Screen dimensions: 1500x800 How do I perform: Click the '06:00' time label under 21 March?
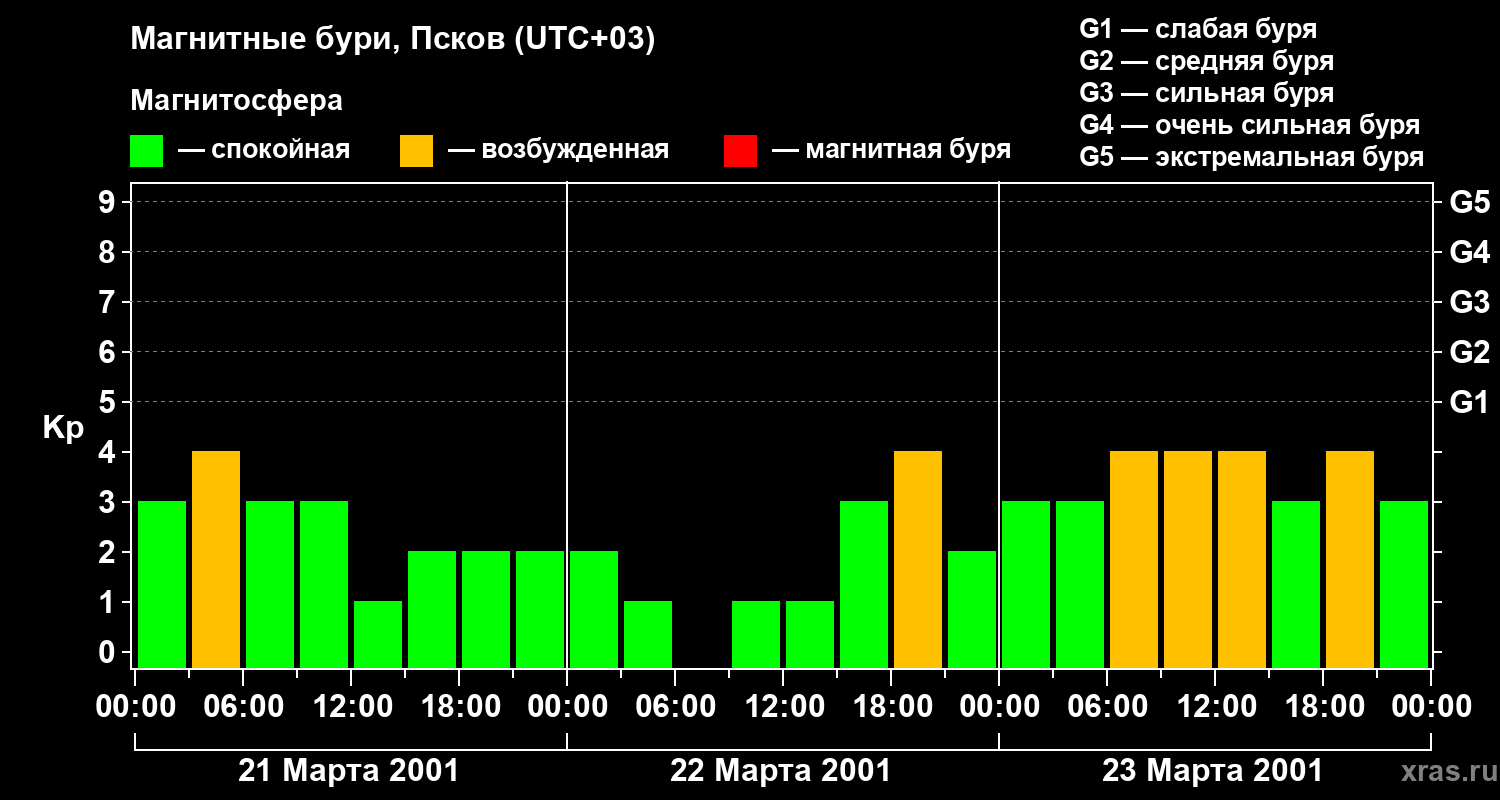[x=243, y=707]
